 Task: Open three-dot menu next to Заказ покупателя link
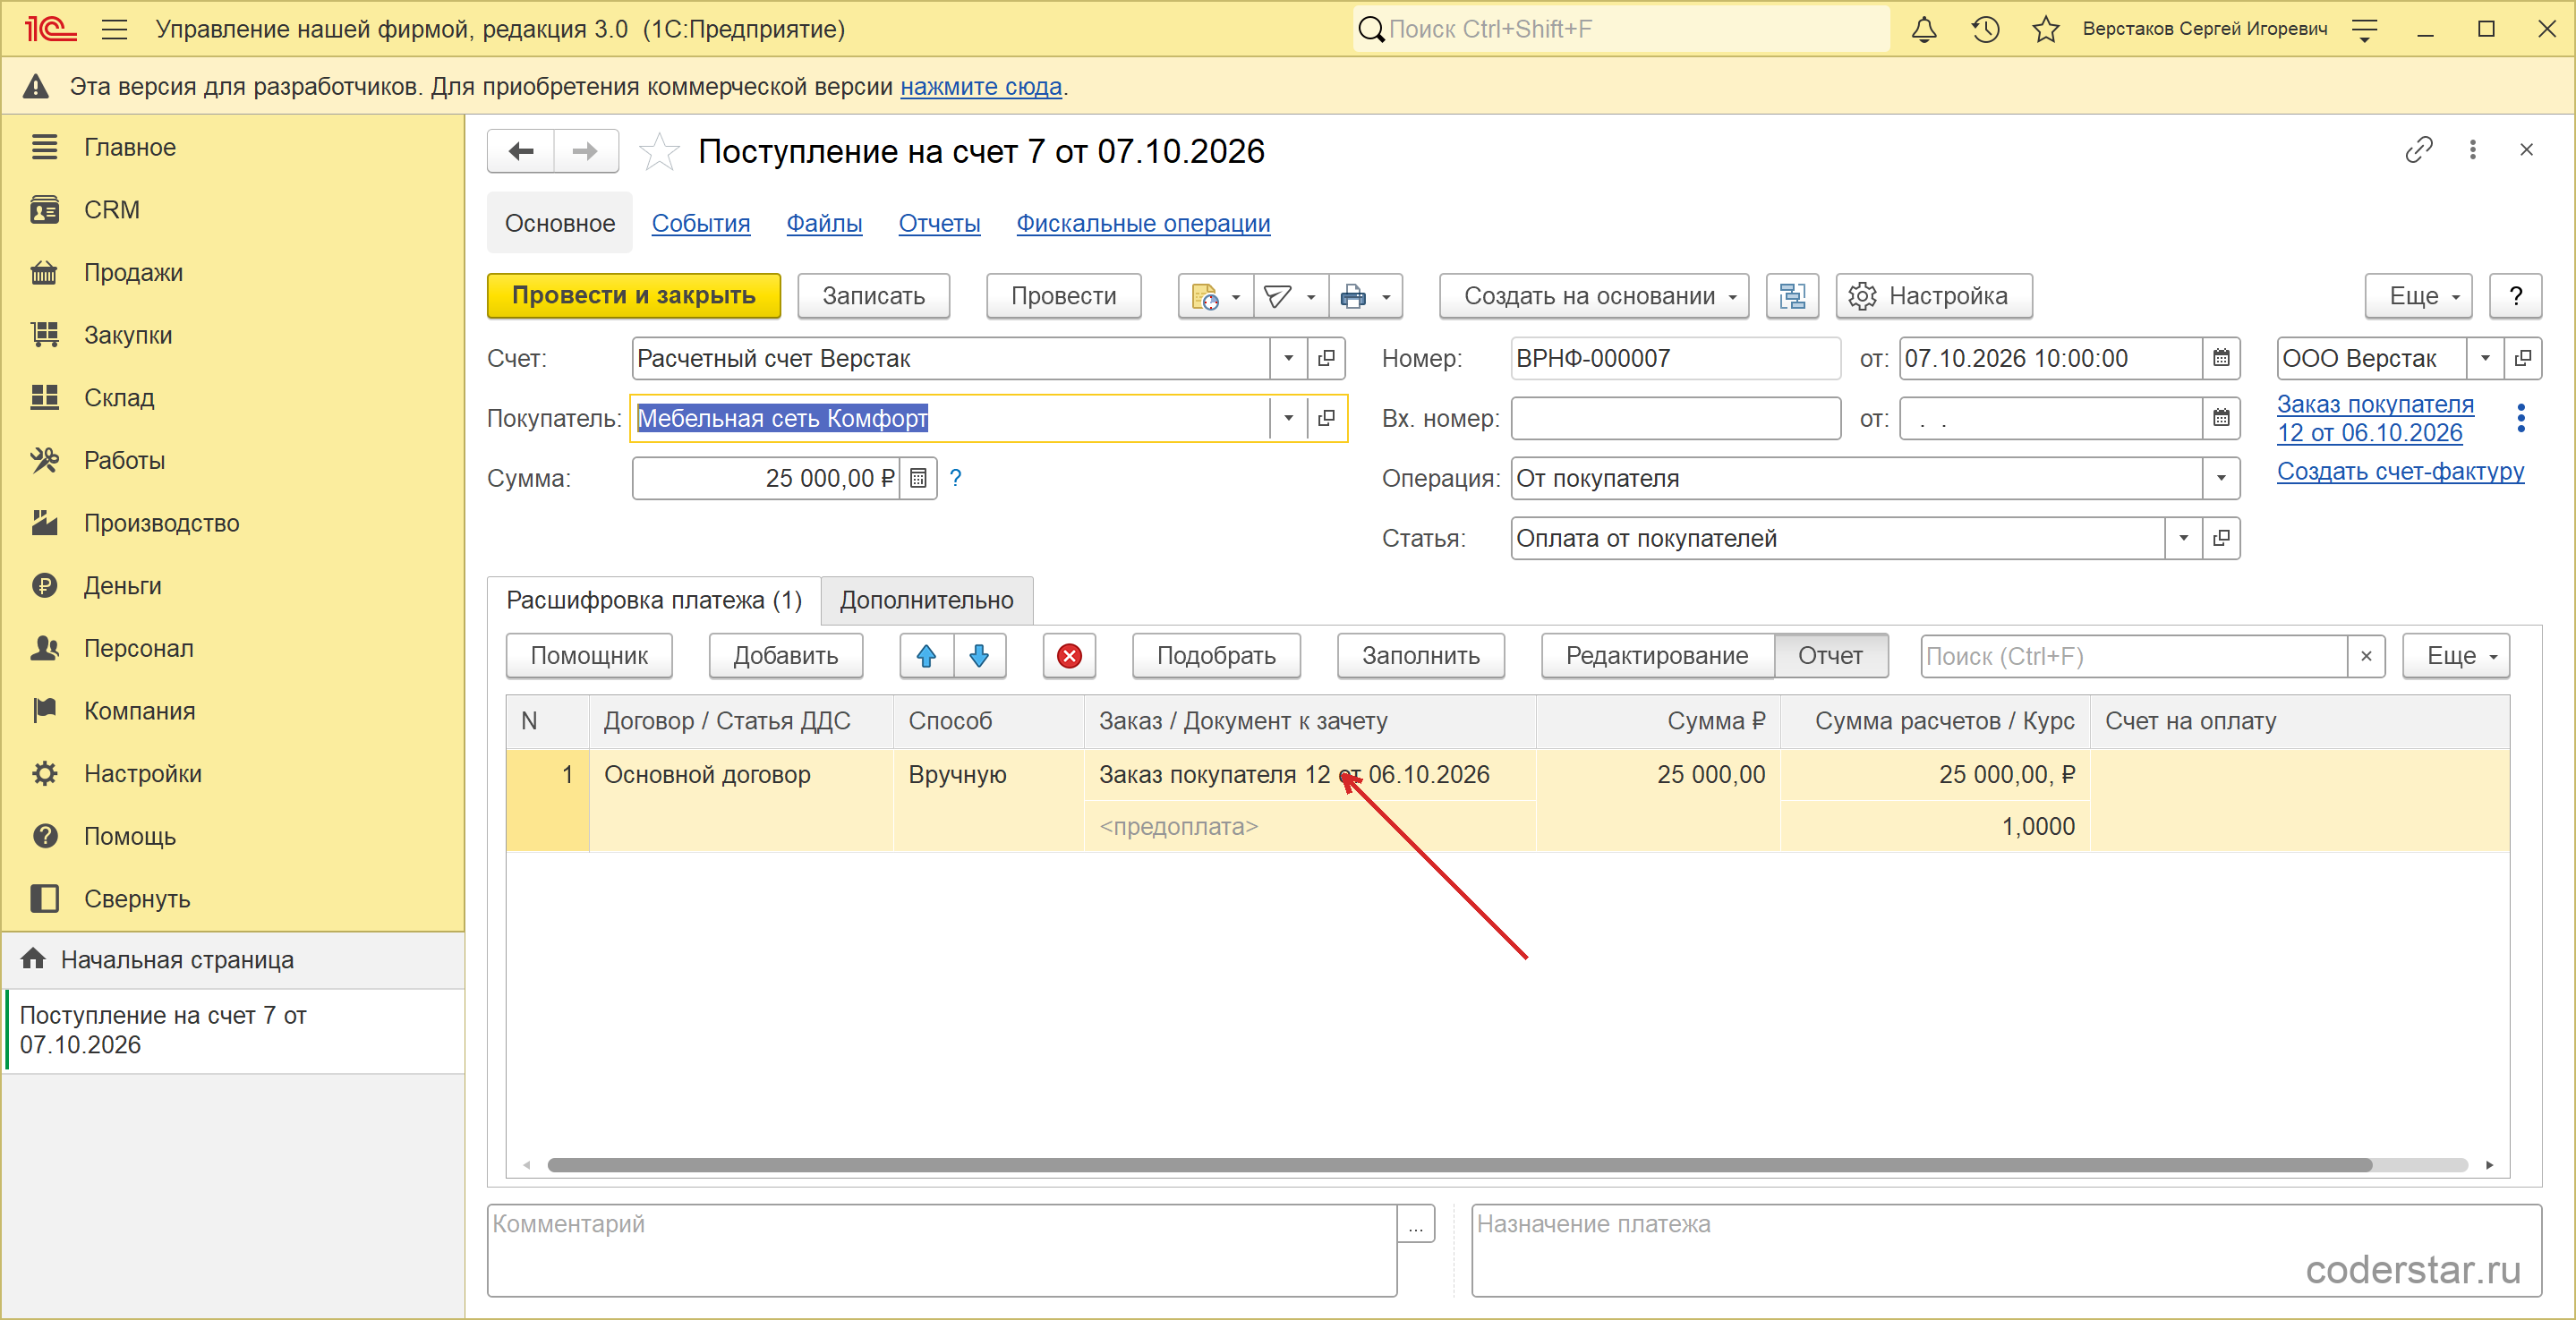(x=2521, y=418)
